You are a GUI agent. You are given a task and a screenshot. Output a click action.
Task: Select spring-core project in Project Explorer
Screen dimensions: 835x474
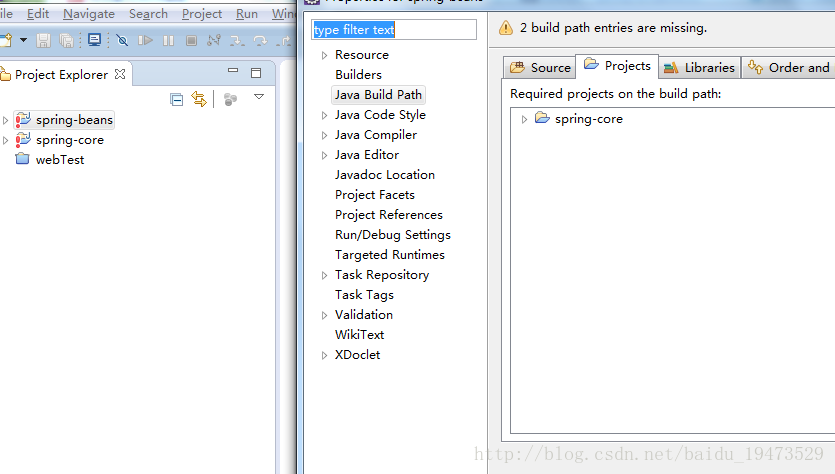point(70,140)
